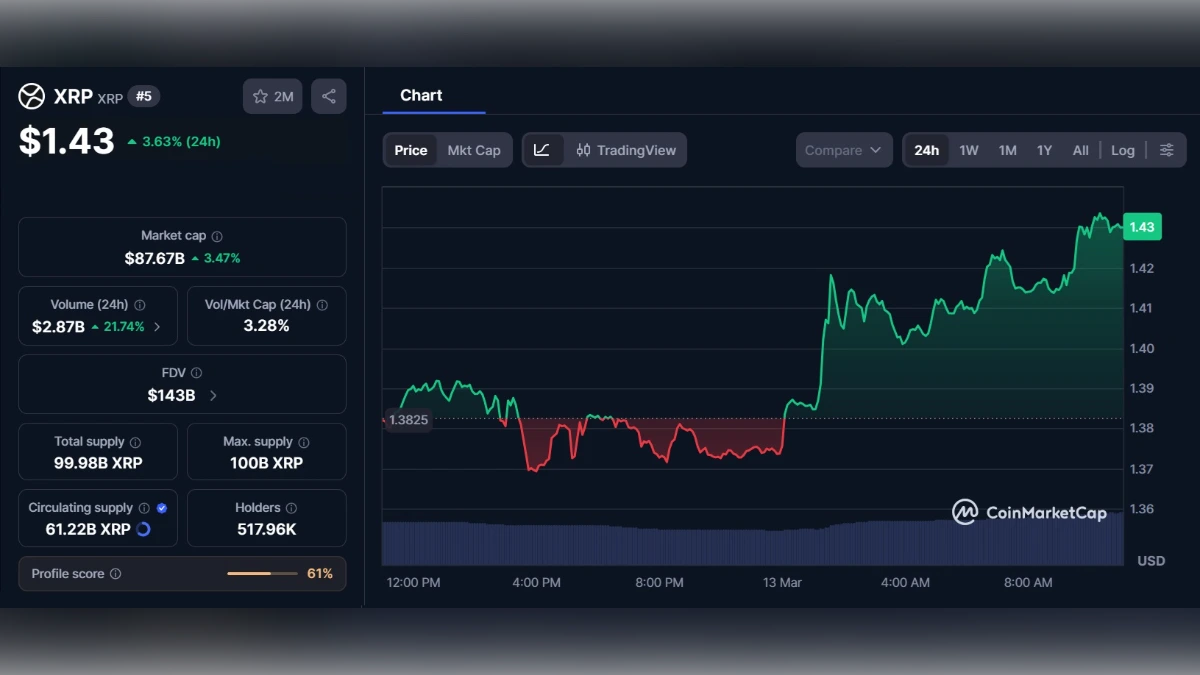Click the Profile score progress bar
This screenshot has width=1200, height=675.
pyautogui.click(x=263, y=574)
